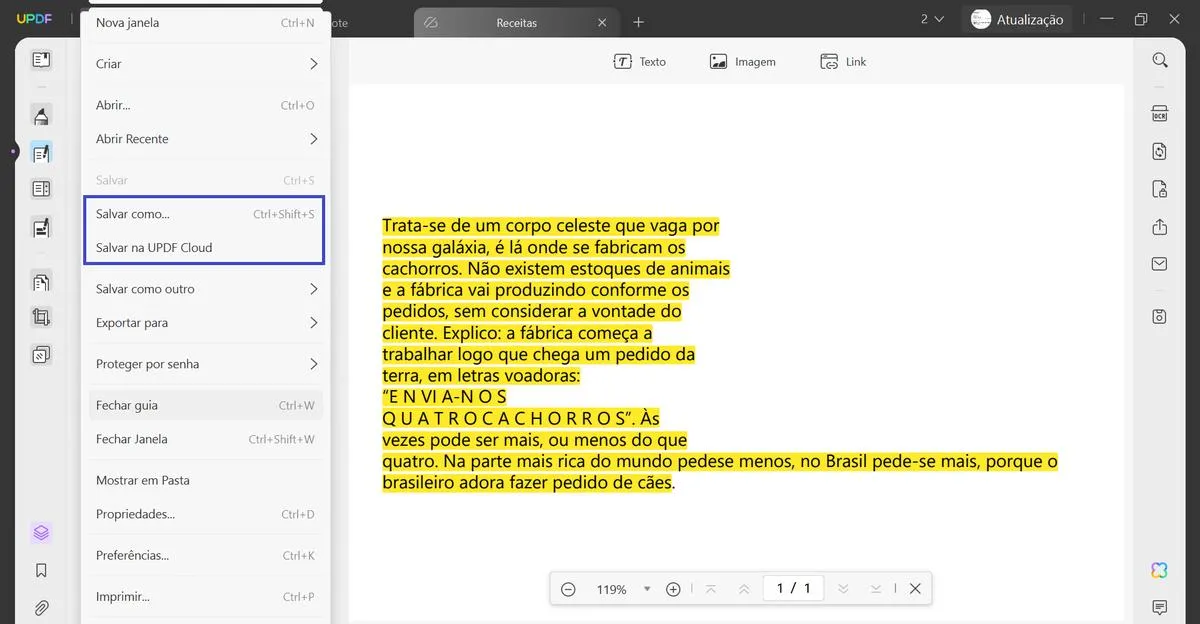Open the zoom percentage dropdown
This screenshot has height=624, width=1200.
coord(646,589)
